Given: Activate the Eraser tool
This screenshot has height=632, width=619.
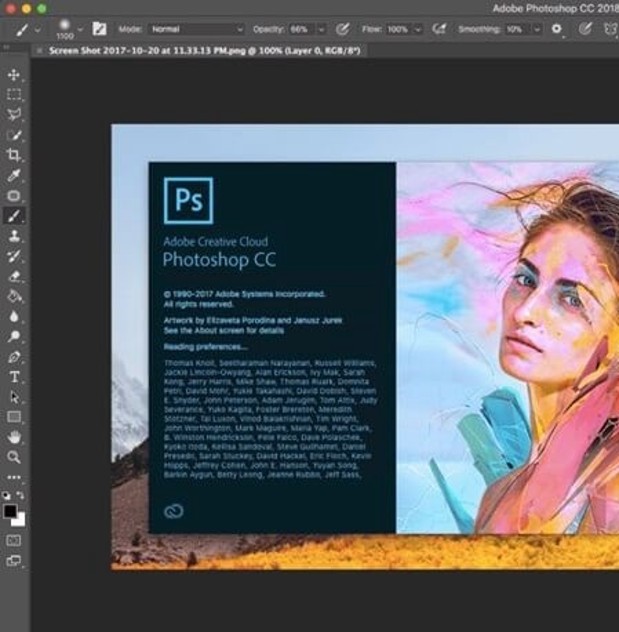Looking at the screenshot, I should [x=14, y=276].
